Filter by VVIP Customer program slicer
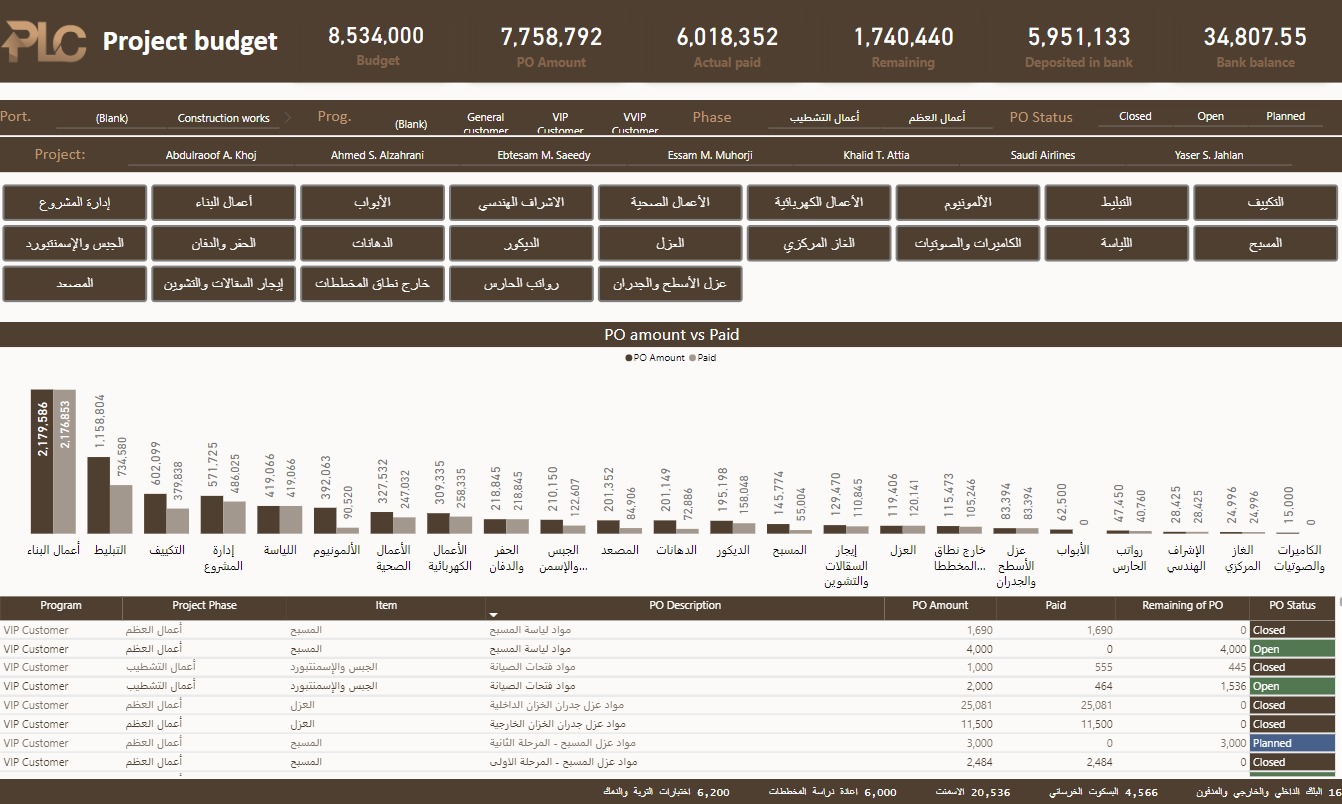Viewport: 1342px width, 804px height. click(x=635, y=123)
